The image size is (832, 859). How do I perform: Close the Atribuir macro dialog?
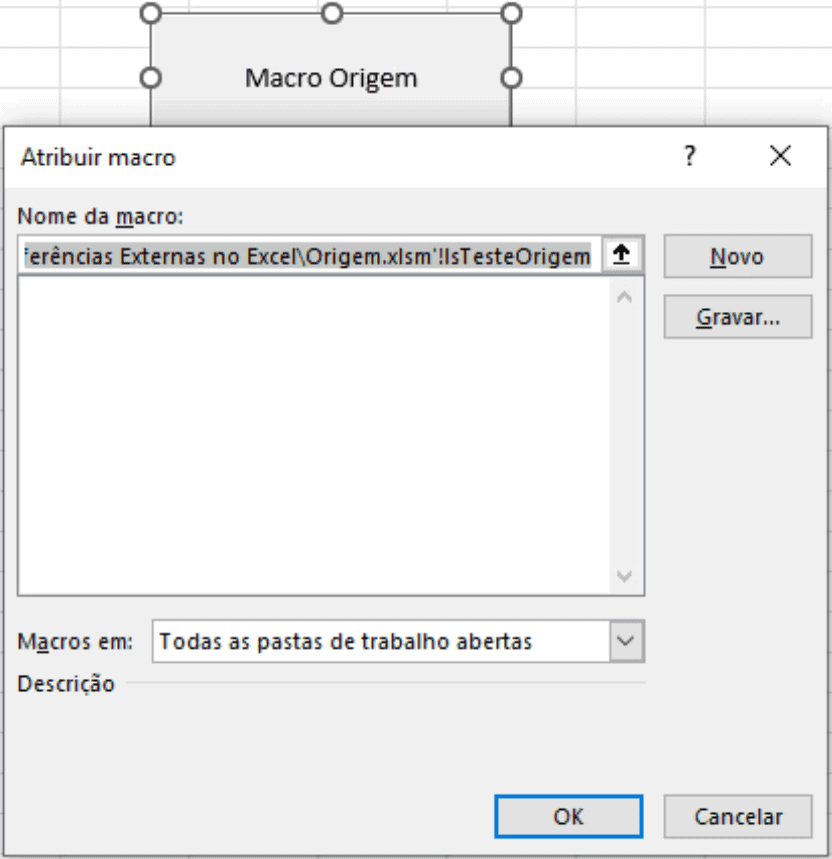point(780,156)
